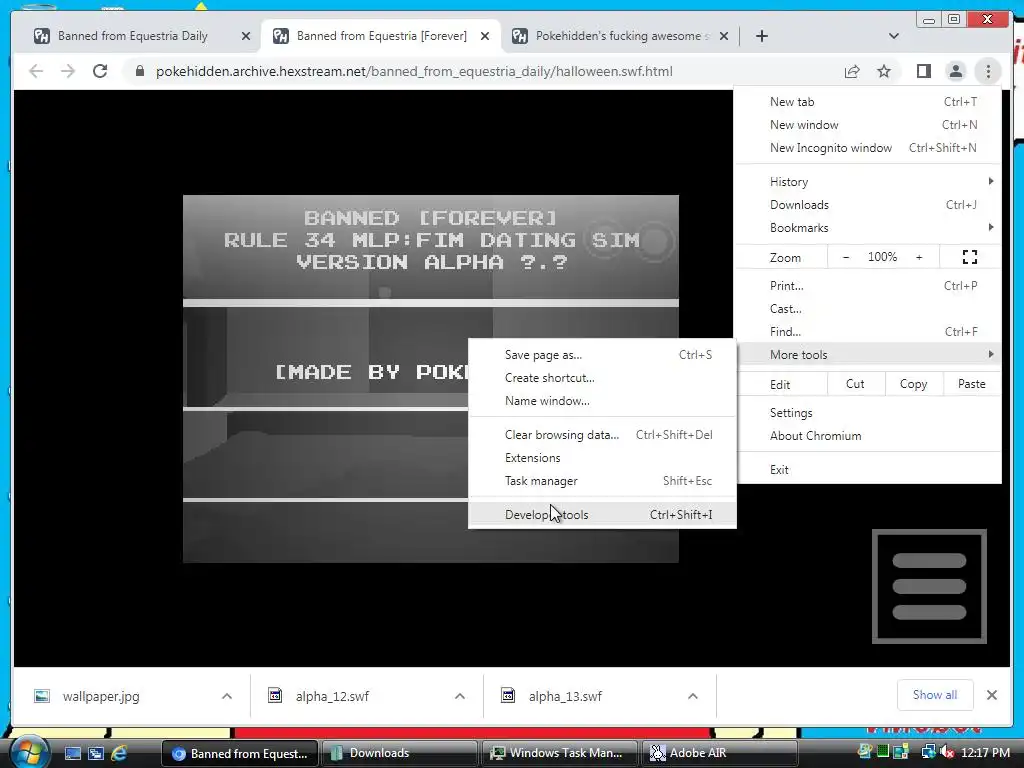Open the alpha_13.swf download
1024x768 pixels.
pos(565,696)
